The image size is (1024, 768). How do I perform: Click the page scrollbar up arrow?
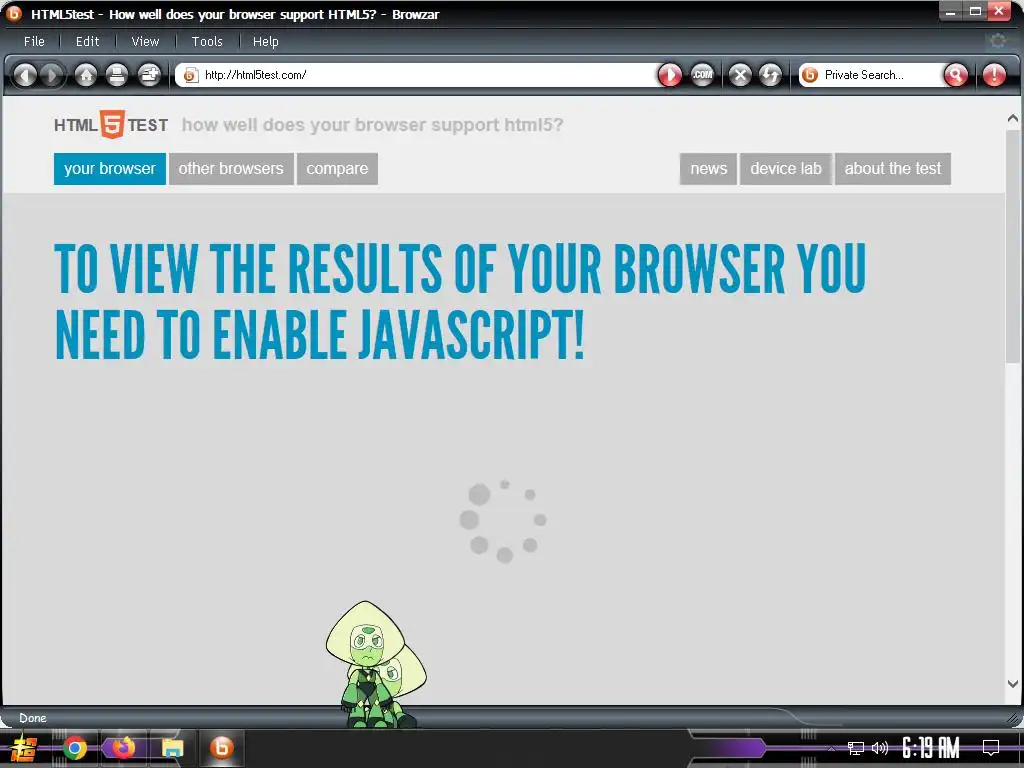(x=1012, y=118)
